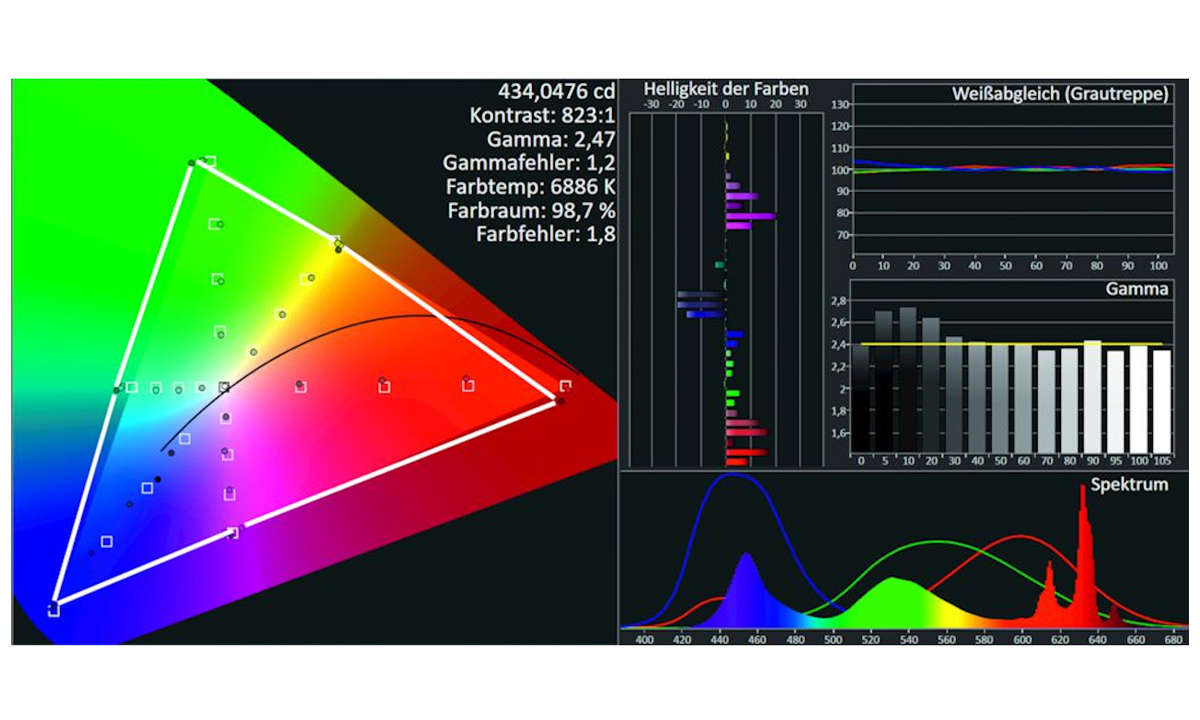Viewport: 1200px width, 720px height.
Task: Click the Gamma bar labeled 30
Action: click(x=954, y=394)
